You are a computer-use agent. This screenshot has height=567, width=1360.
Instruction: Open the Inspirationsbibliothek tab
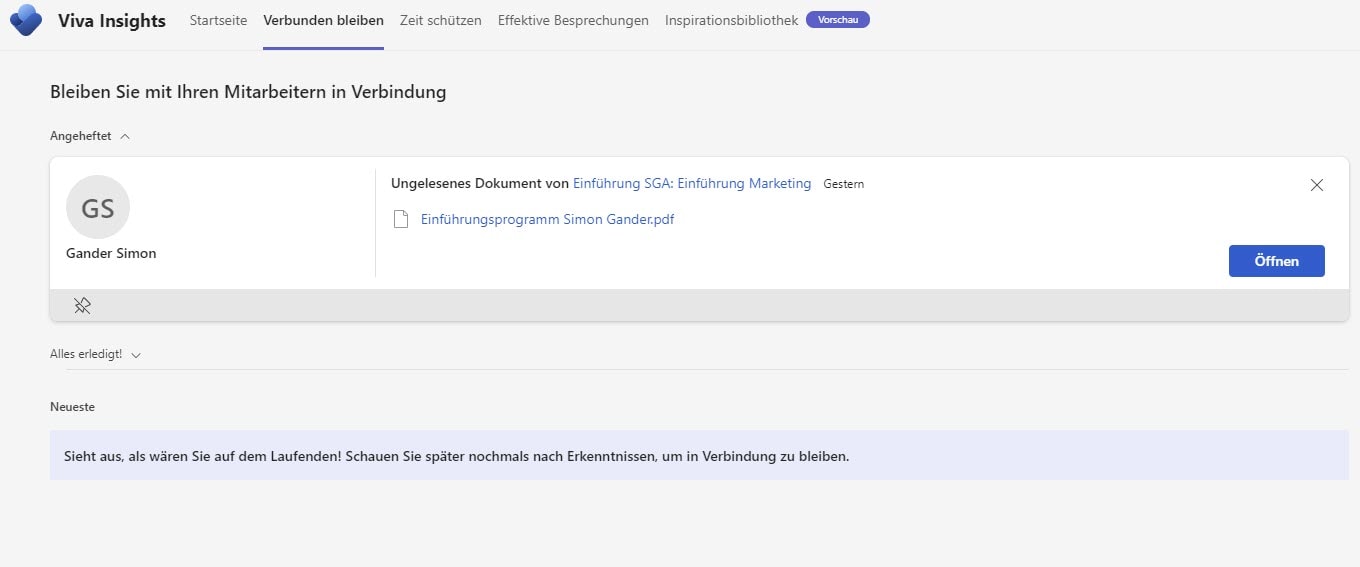[731, 20]
